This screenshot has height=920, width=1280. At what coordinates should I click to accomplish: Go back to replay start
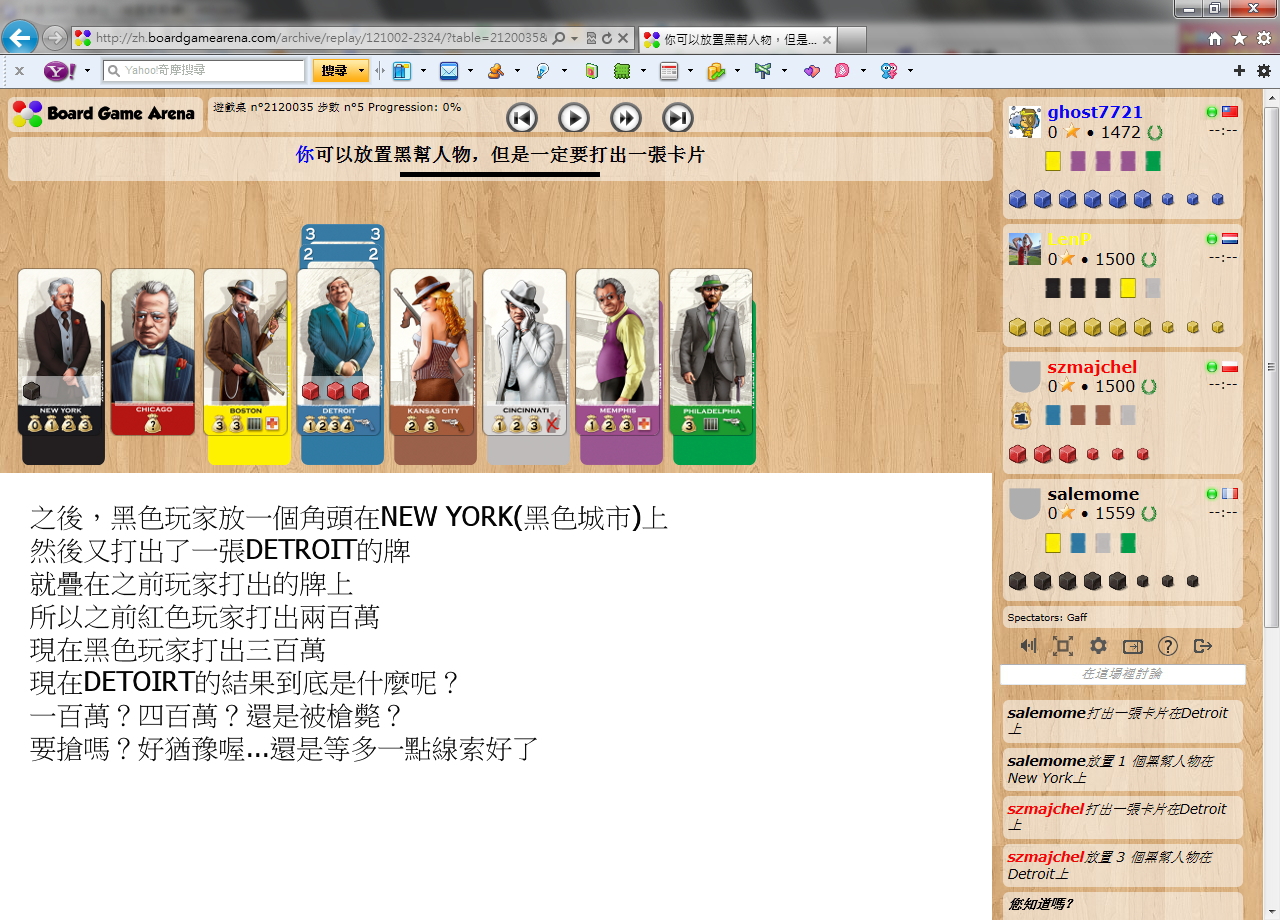[x=522, y=118]
